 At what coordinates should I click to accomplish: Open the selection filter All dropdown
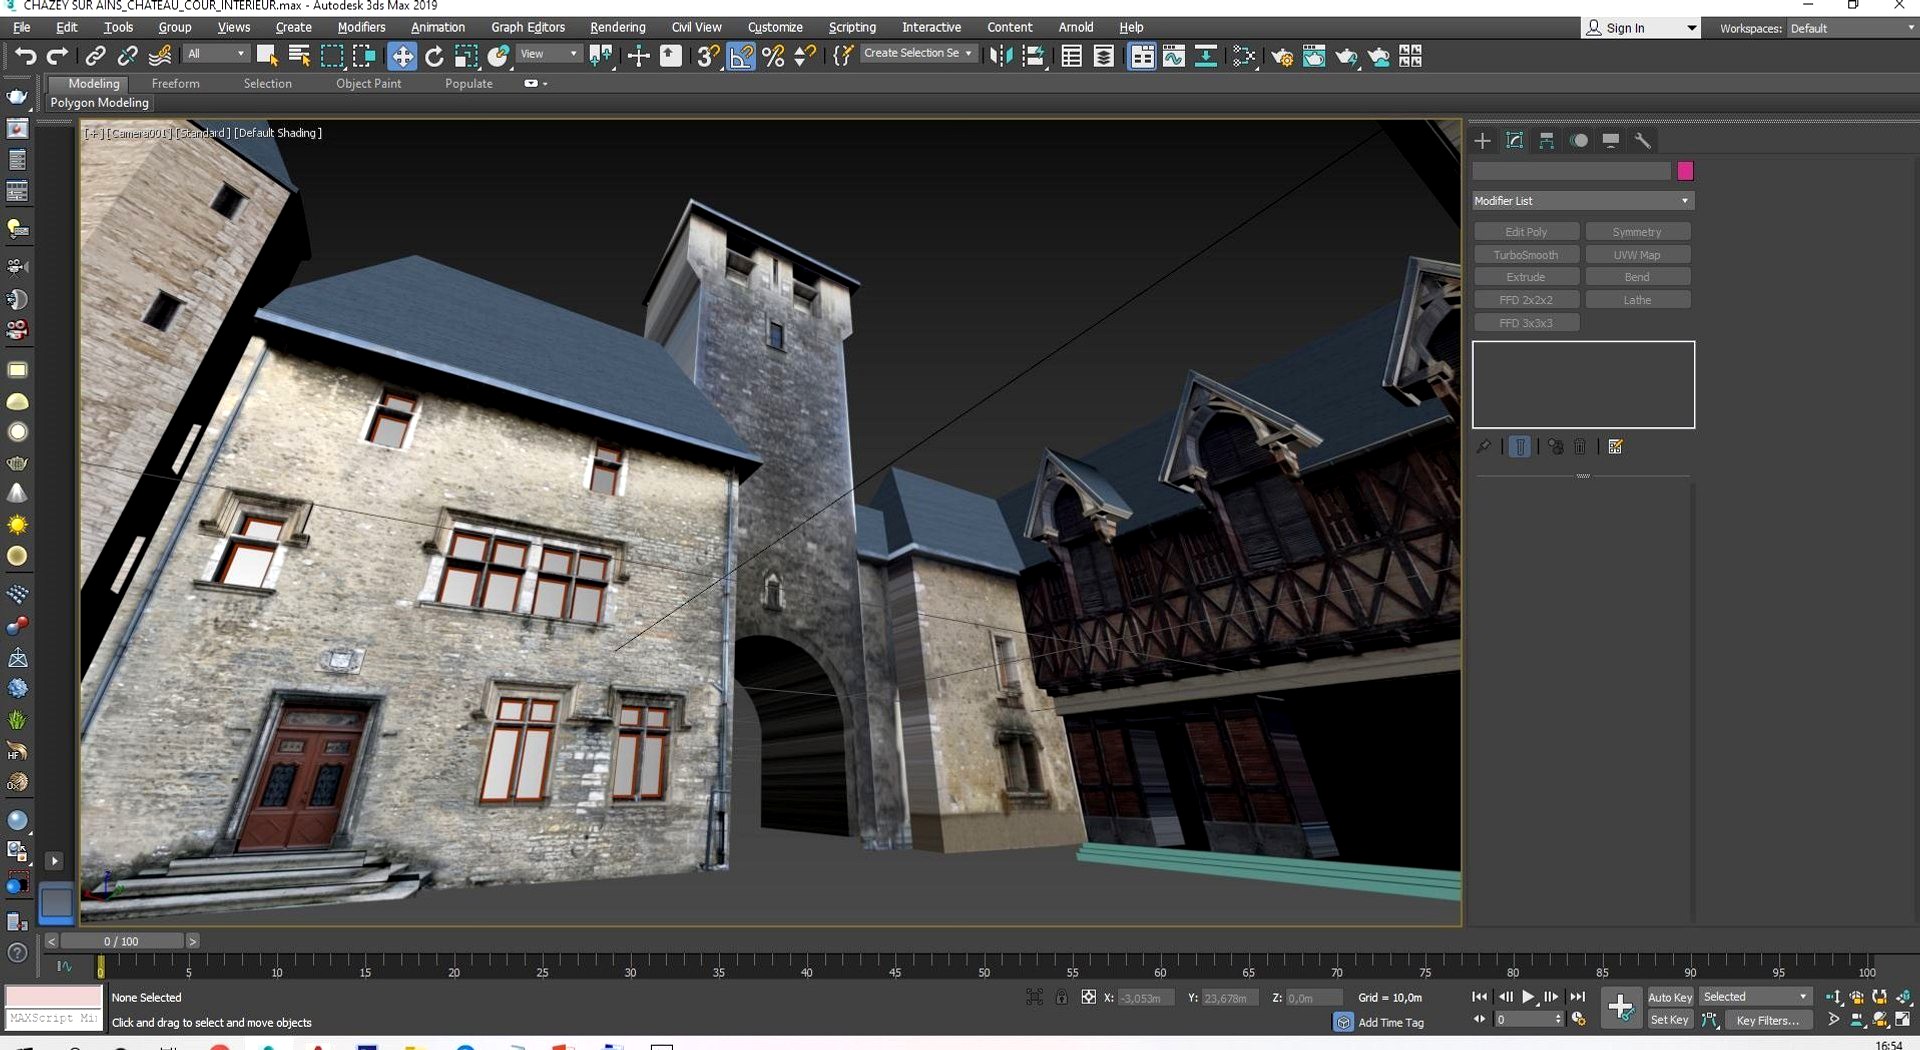click(216, 54)
